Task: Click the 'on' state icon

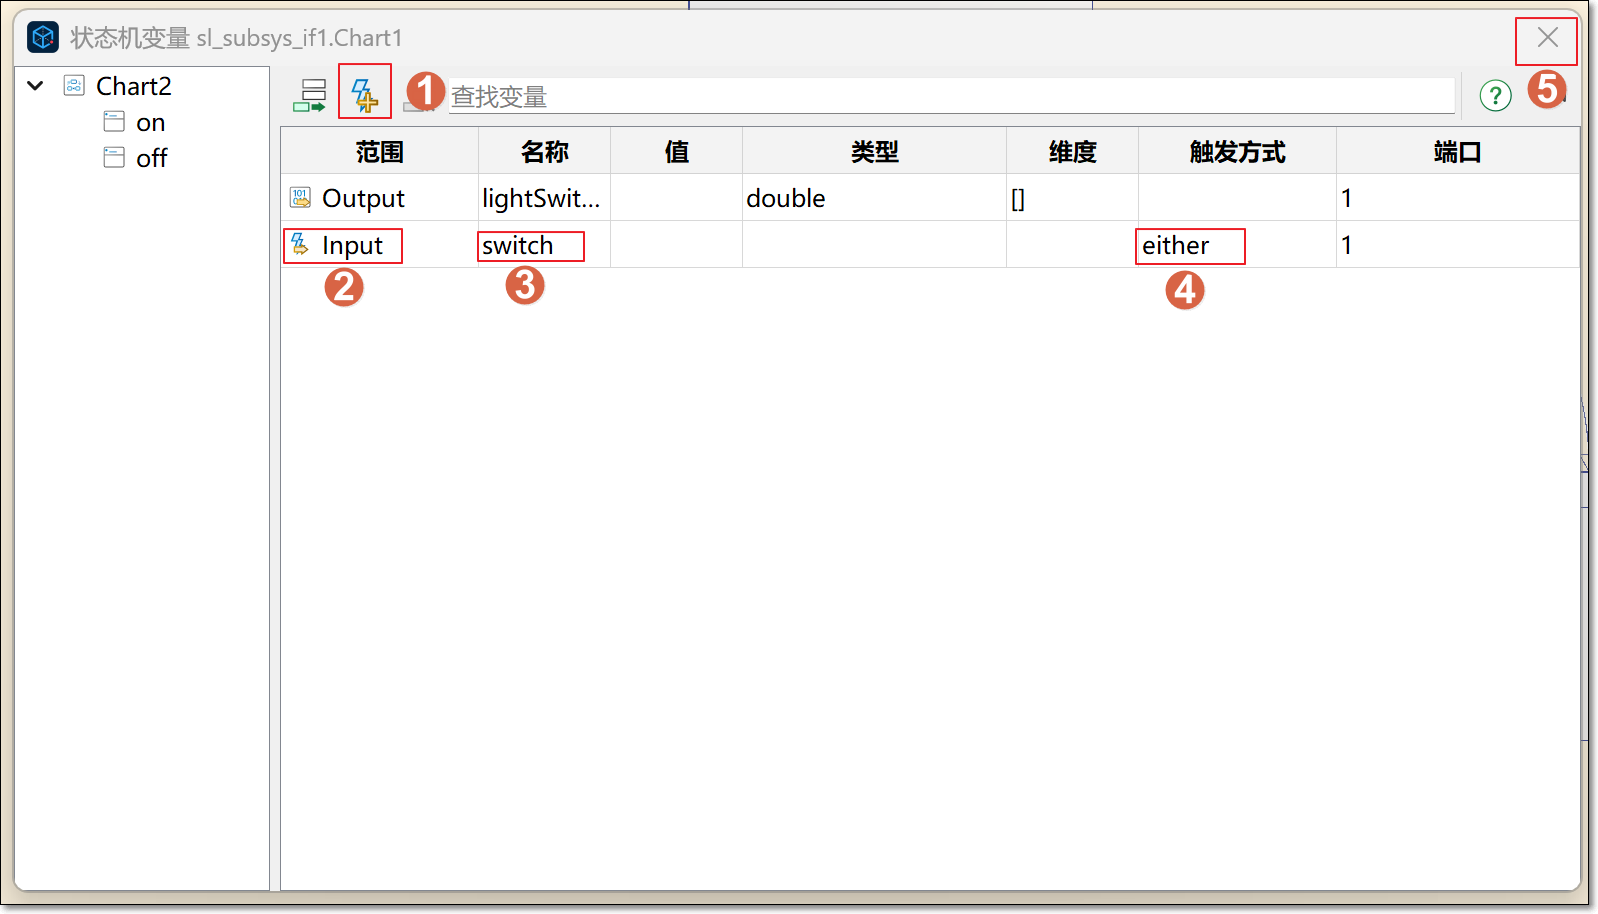Action: [114, 122]
